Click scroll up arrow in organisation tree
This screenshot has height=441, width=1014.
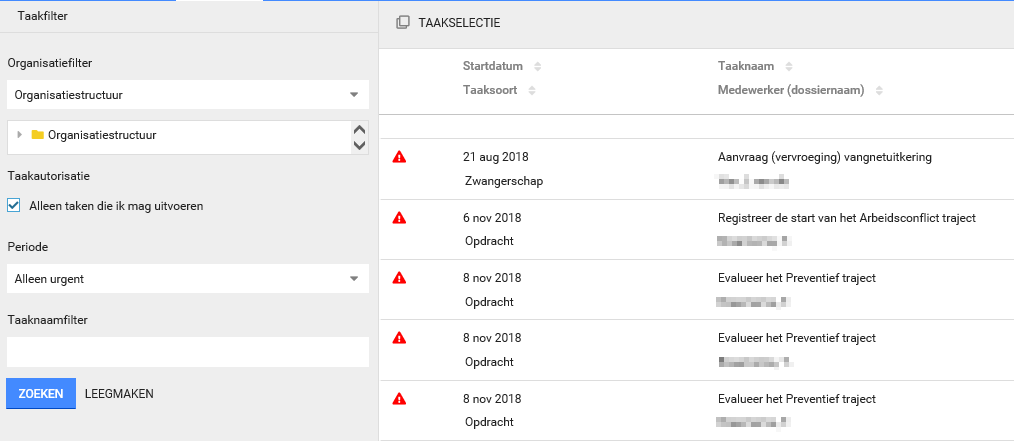360,129
